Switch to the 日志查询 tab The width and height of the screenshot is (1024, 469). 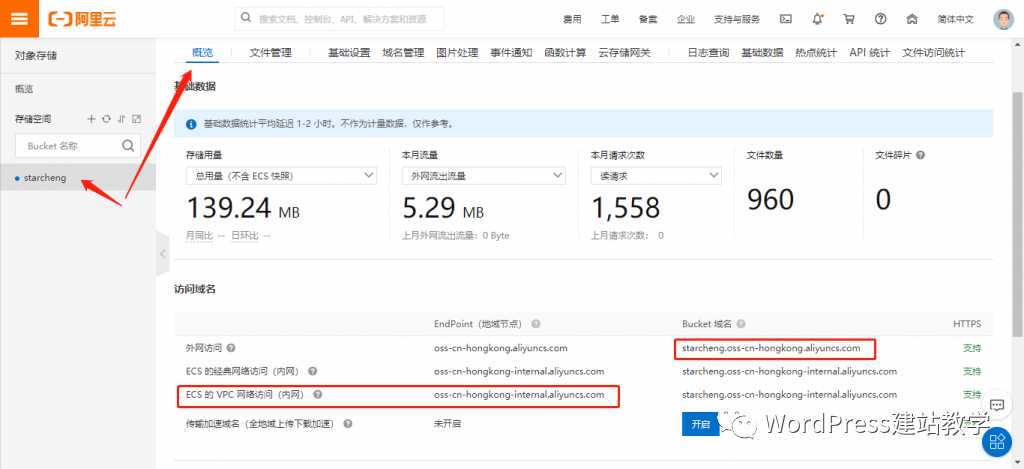709,53
